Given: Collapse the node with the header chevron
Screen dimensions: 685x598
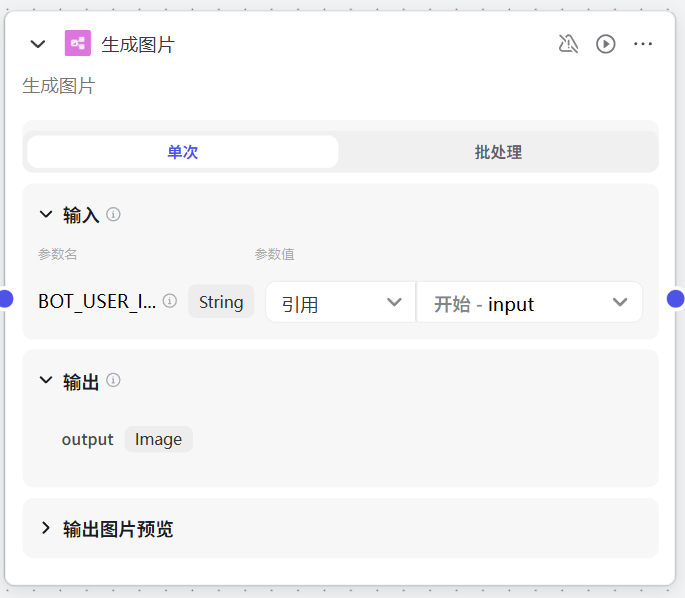Looking at the screenshot, I should [38, 44].
